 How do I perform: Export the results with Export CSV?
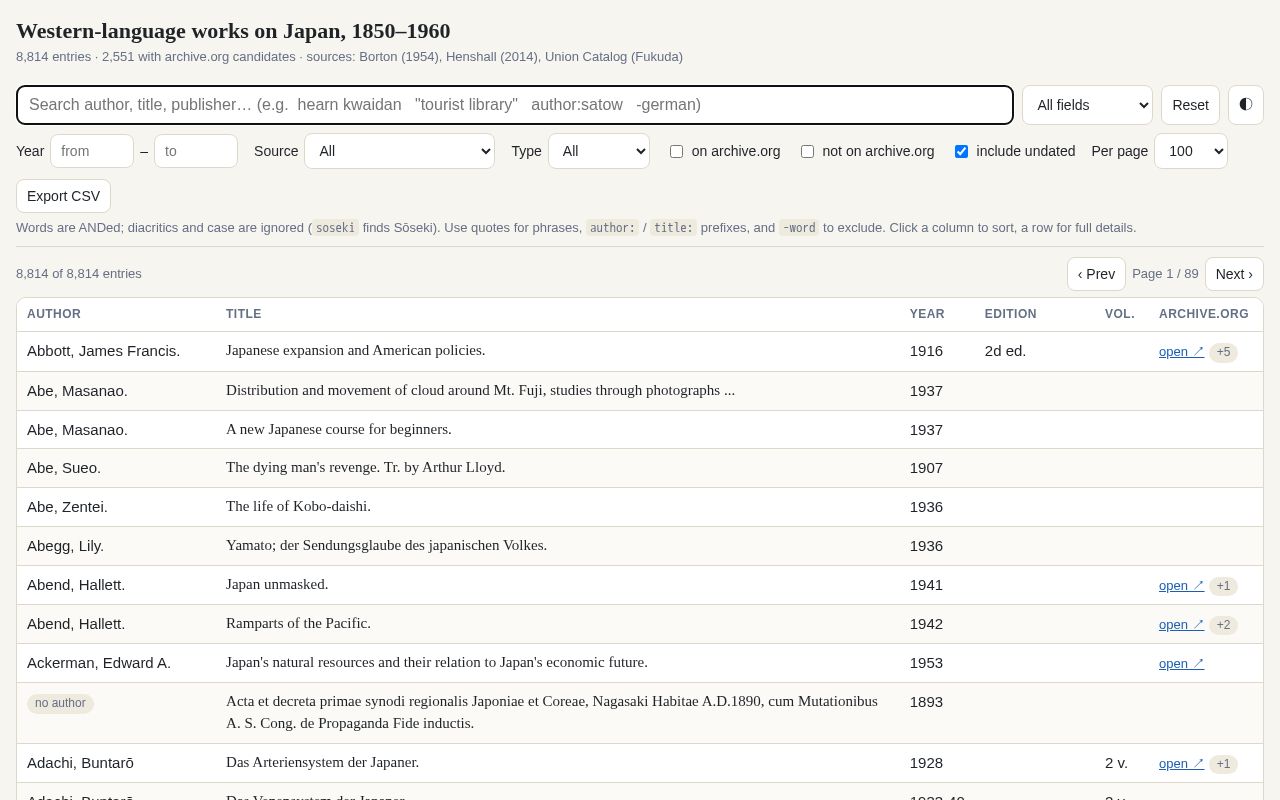pyautogui.click(x=63, y=196)
